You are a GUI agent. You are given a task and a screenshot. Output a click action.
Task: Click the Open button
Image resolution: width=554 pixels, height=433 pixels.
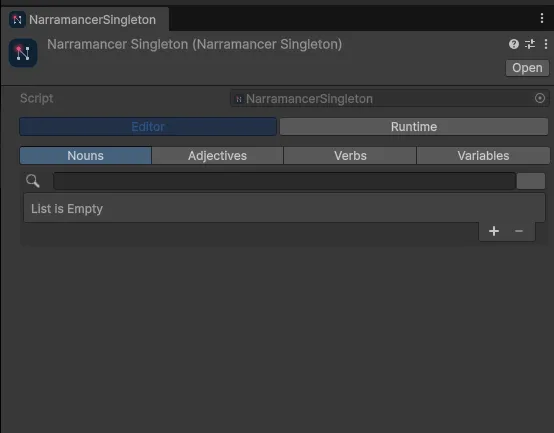[x=527, y=68]
